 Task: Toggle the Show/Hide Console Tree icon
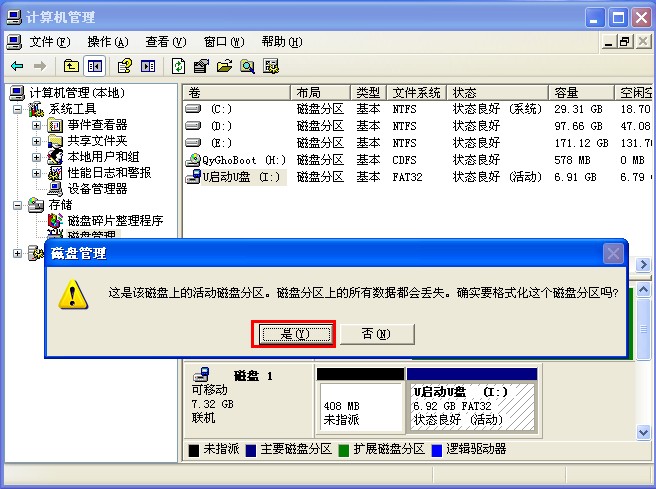tap(94, 66)
